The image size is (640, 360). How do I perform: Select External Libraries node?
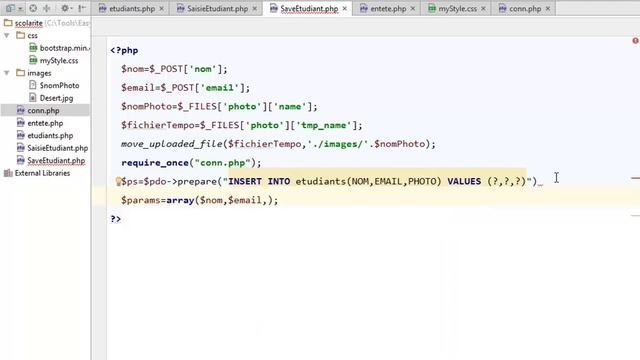click(42, 173)
